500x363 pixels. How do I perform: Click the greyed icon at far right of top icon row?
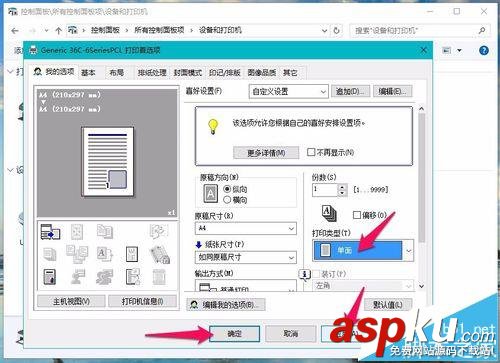[x=159, y=231]
